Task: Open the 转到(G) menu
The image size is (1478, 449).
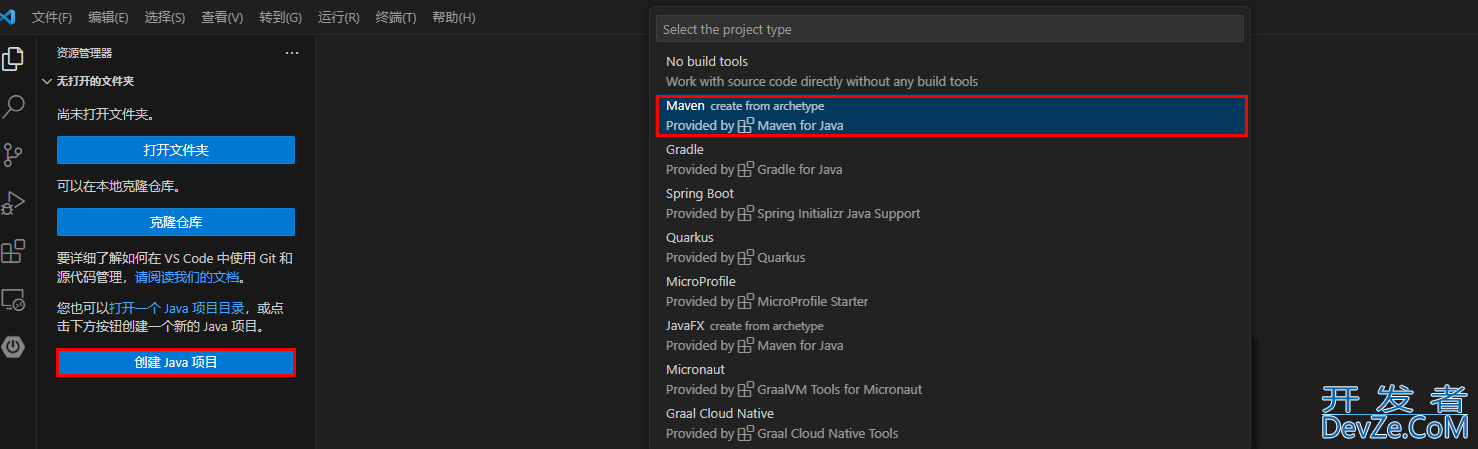Action: coord(281,18)
